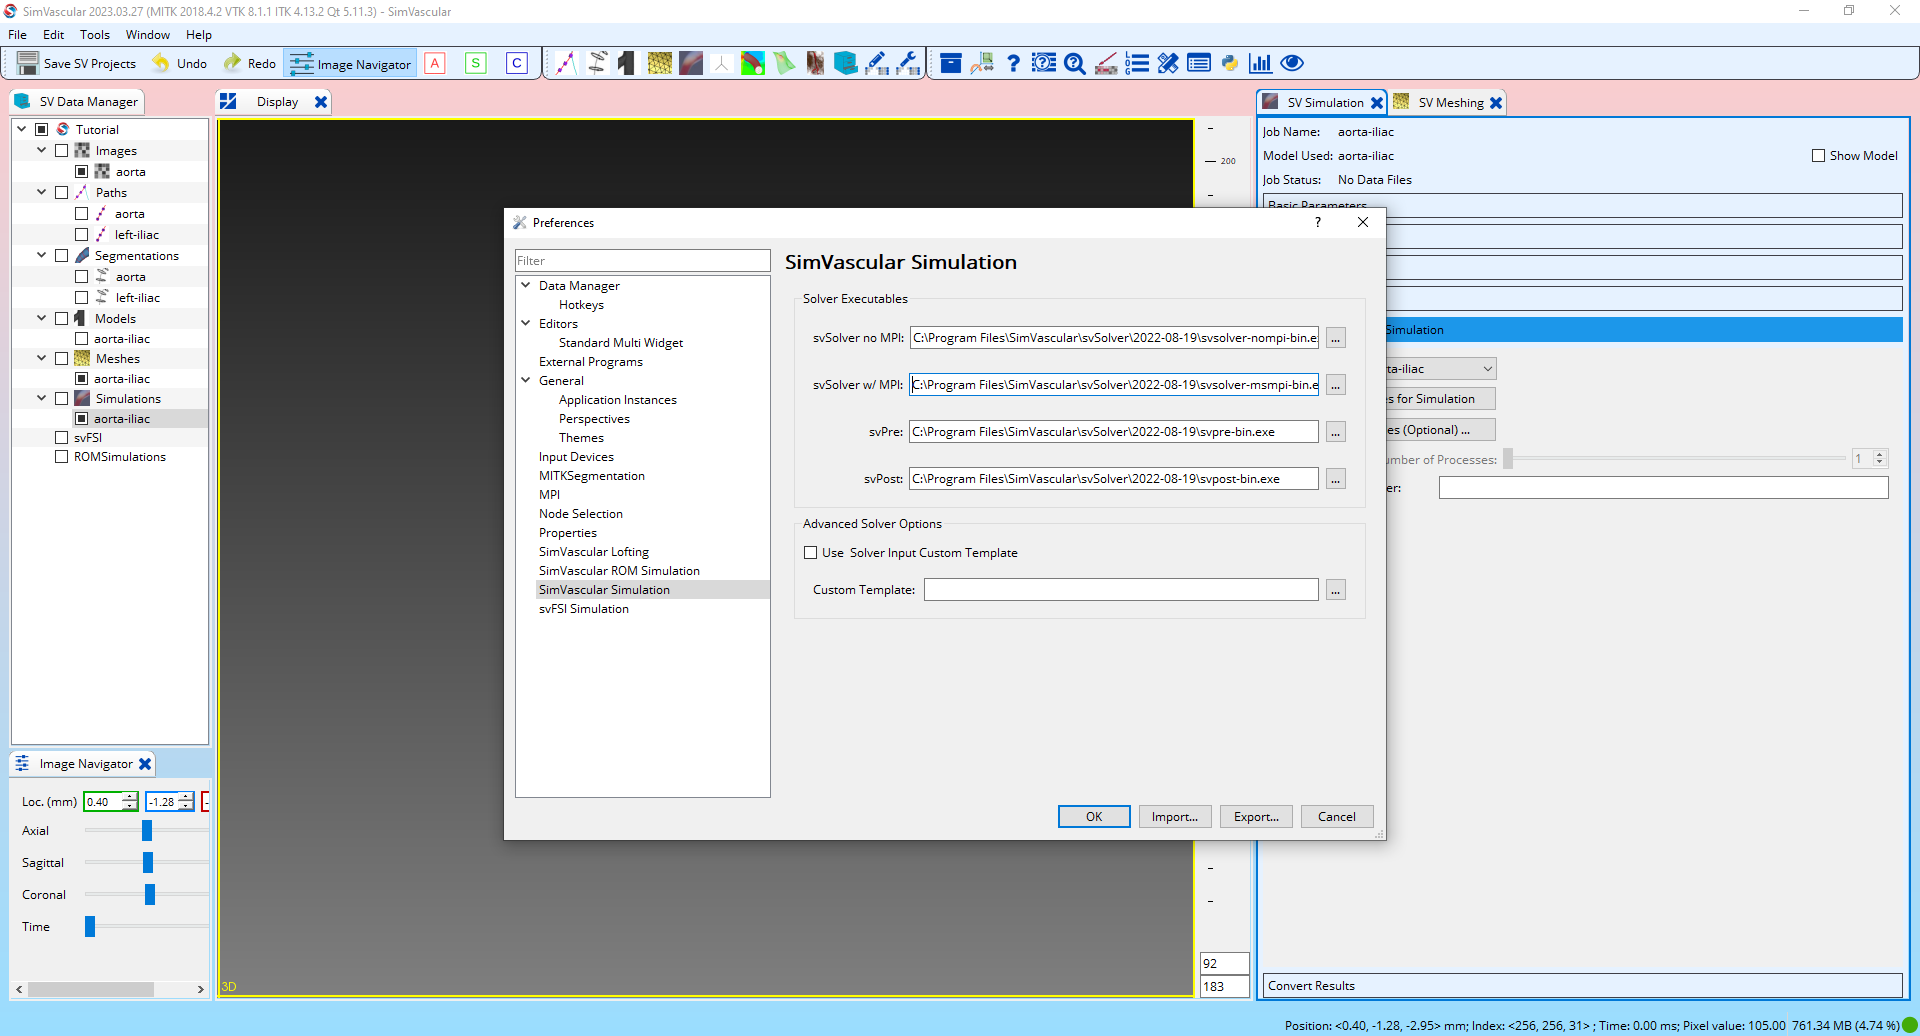
Task: Toggle the blue C coronal view button
Action: pyautogui.click(x=517, y=63)
